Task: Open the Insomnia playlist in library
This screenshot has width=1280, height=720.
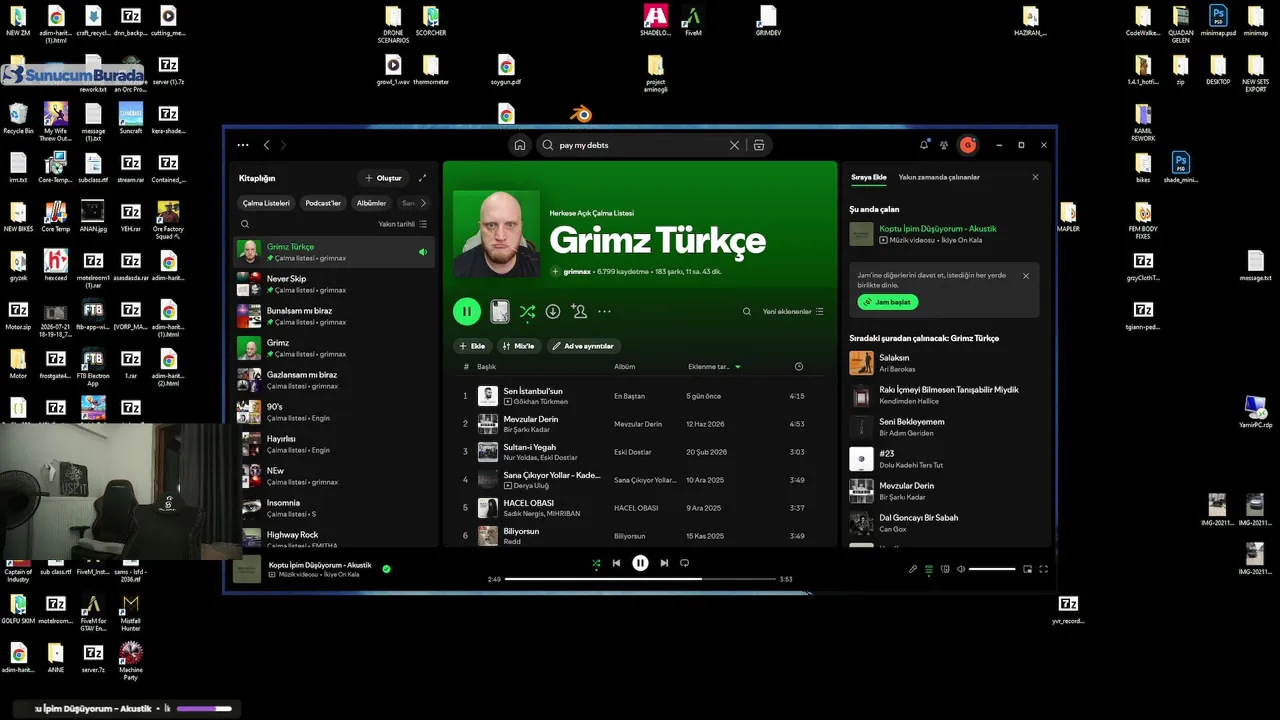Action: pyautogui.click(x=335, y=508)
